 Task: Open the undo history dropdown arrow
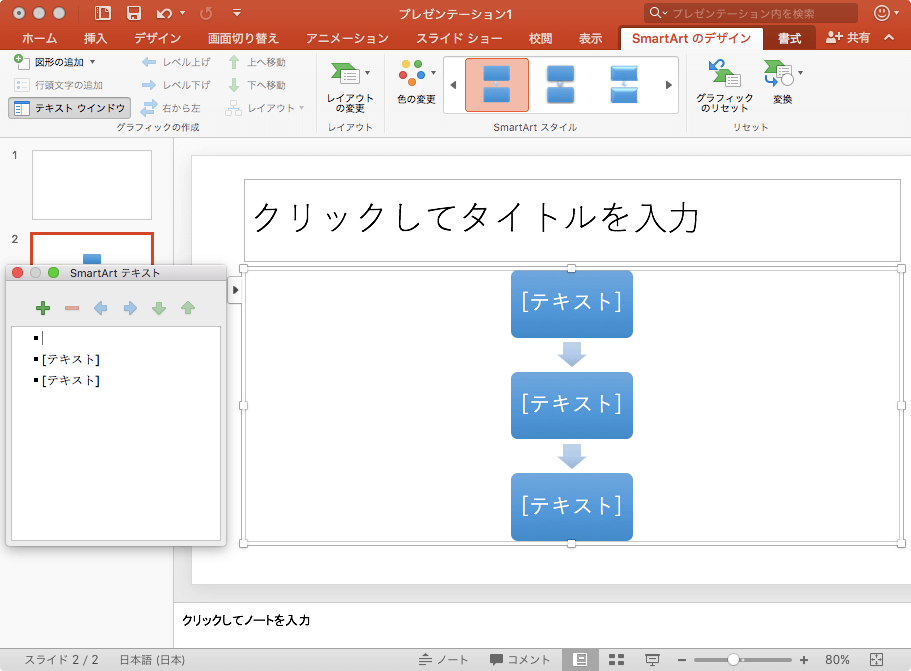(x=182, y=13)
